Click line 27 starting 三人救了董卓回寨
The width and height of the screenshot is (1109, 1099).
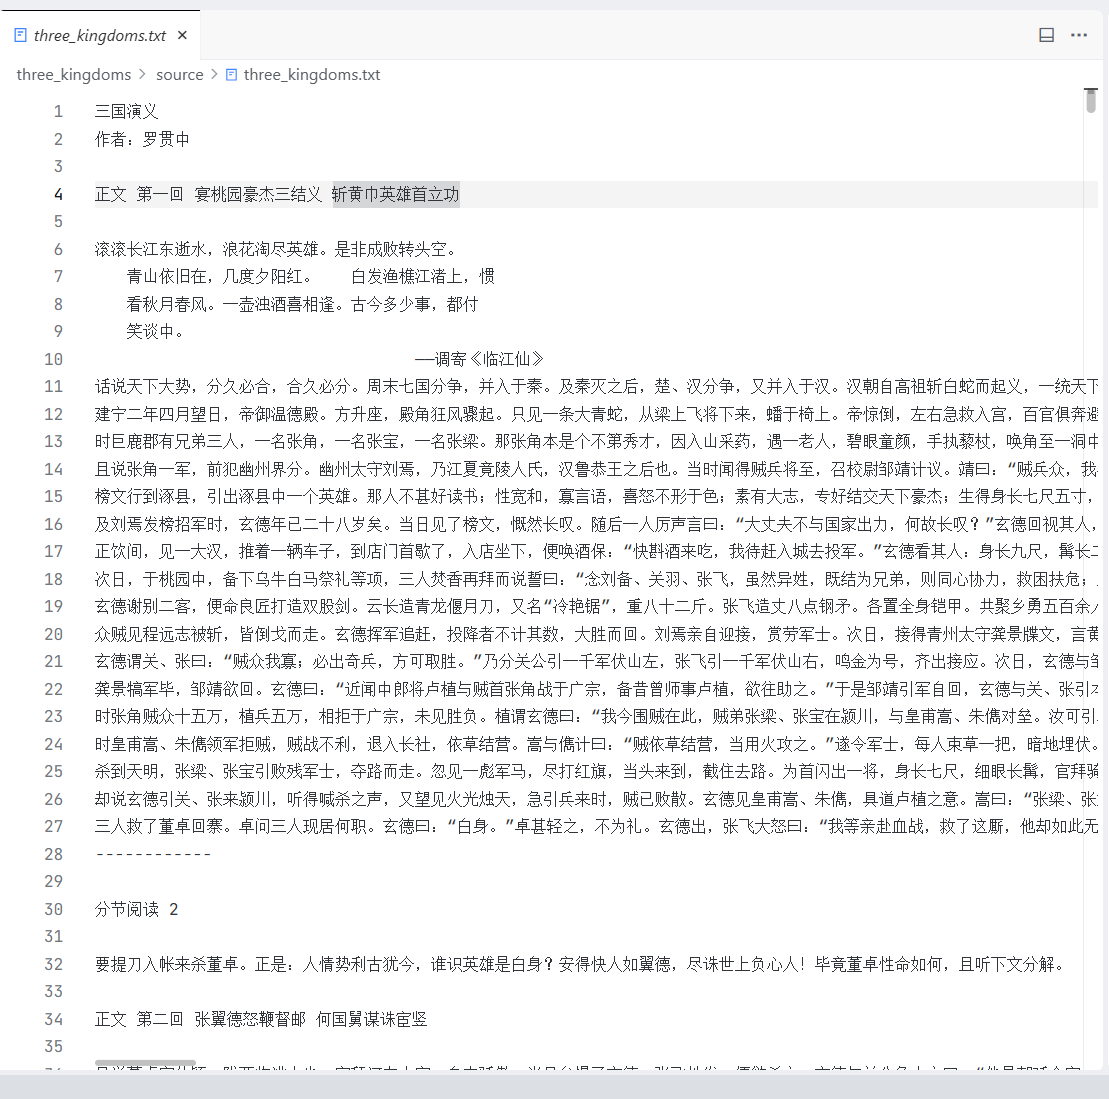596,826
